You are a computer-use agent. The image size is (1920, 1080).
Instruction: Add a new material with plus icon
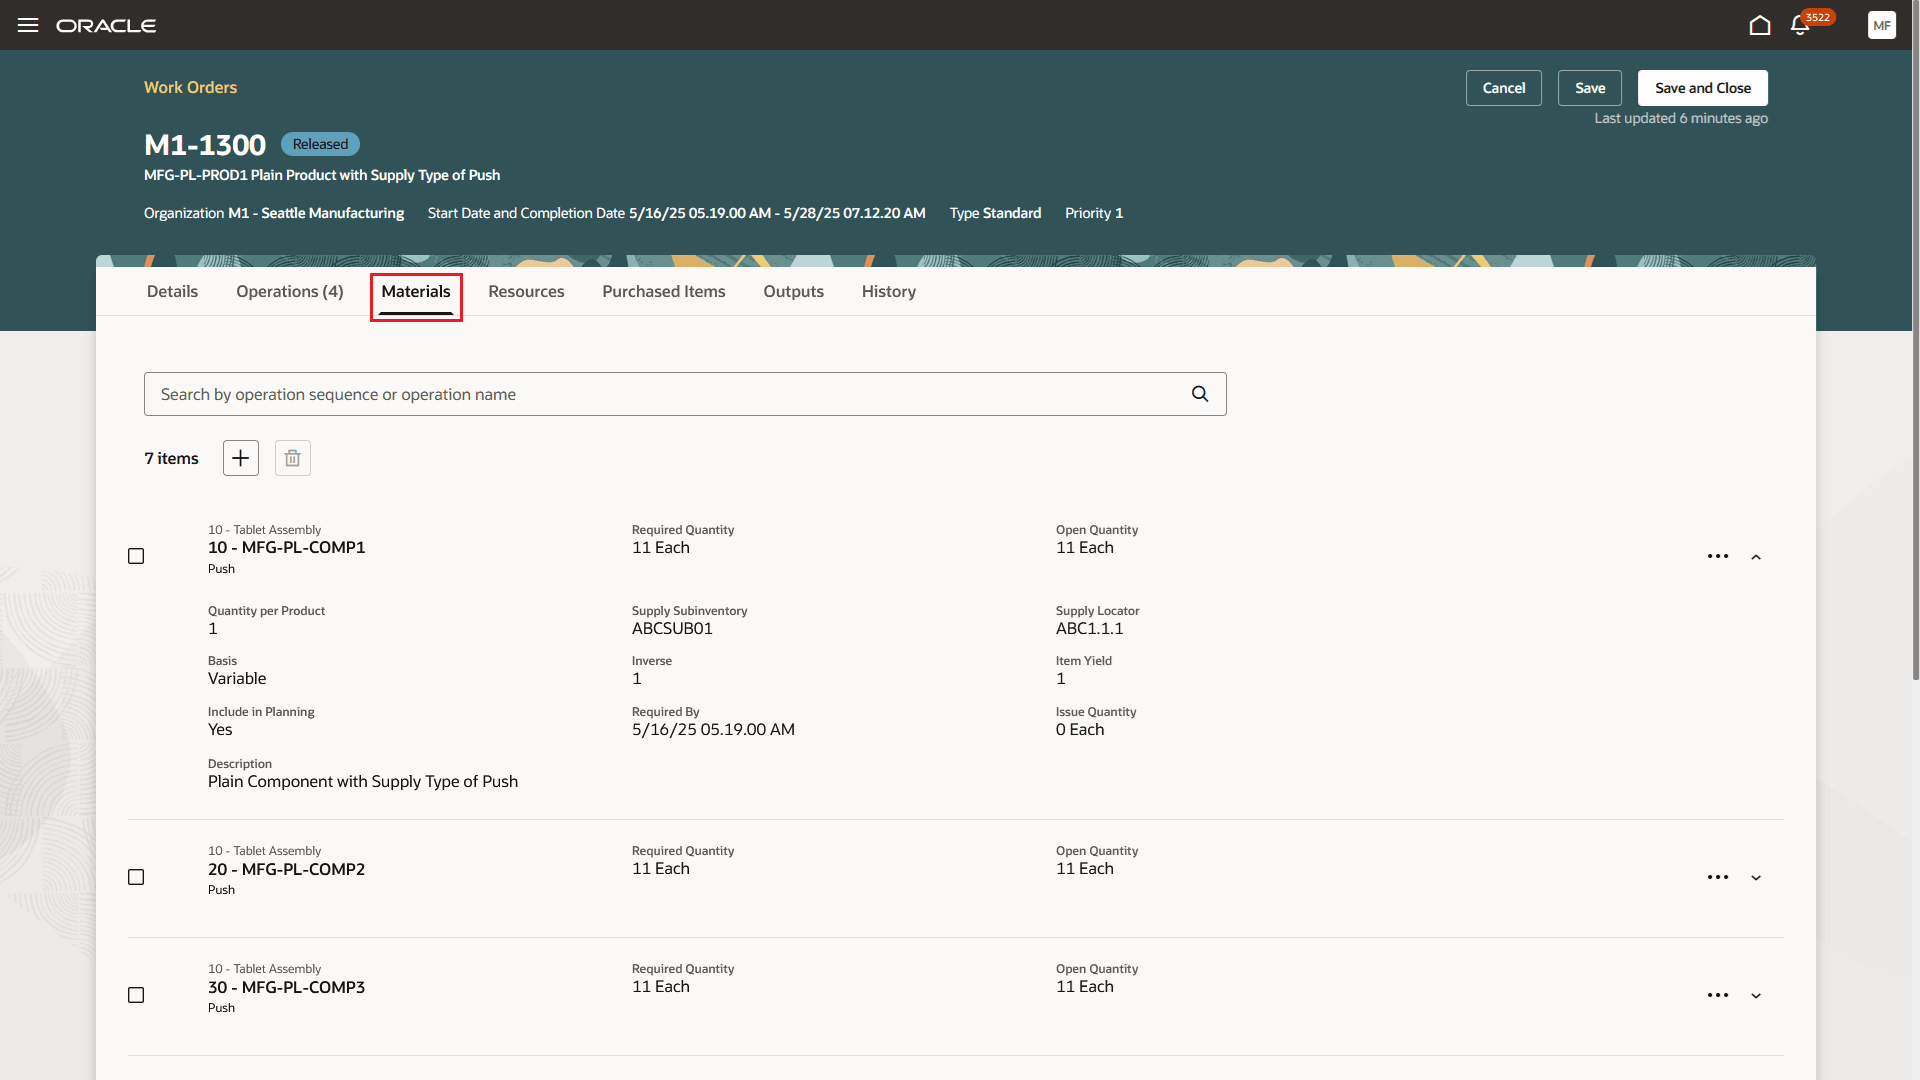coord(240,458)
